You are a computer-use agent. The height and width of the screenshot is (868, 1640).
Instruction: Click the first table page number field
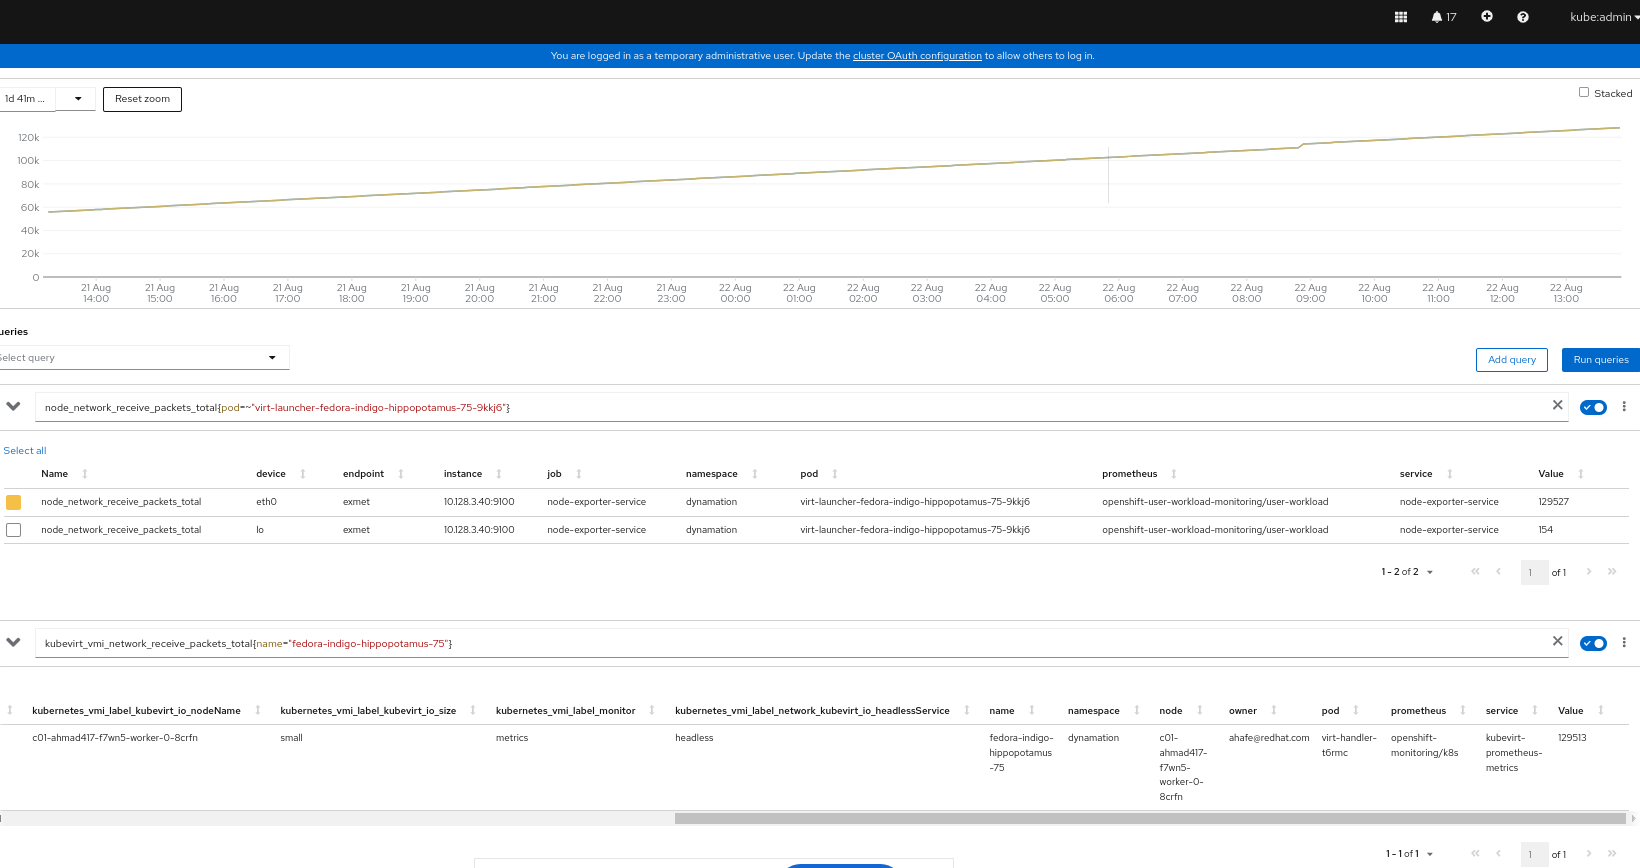coord(1534,572)
